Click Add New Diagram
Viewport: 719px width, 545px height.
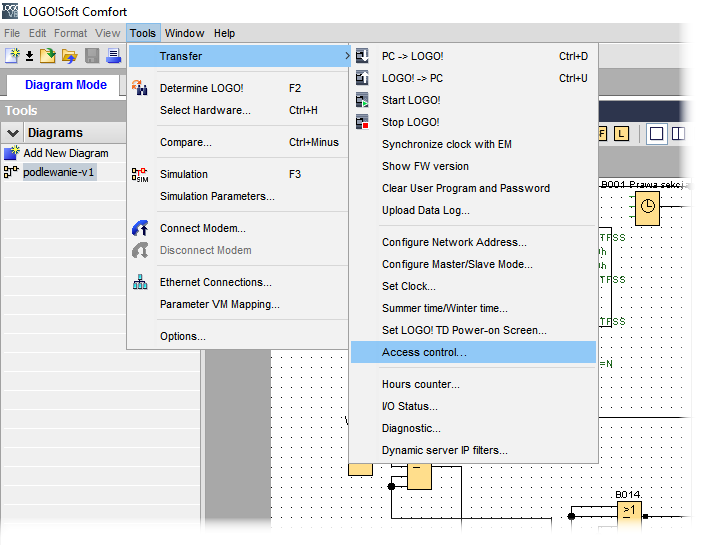click(65, 153)
